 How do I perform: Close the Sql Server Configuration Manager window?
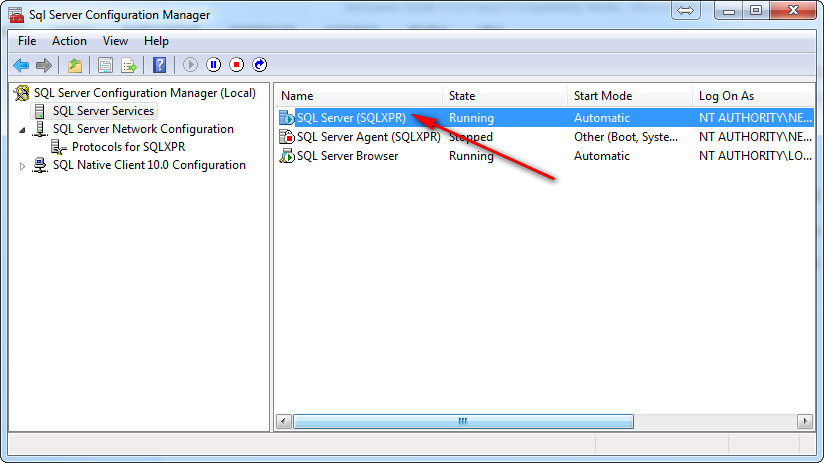[x=794, y=11]
